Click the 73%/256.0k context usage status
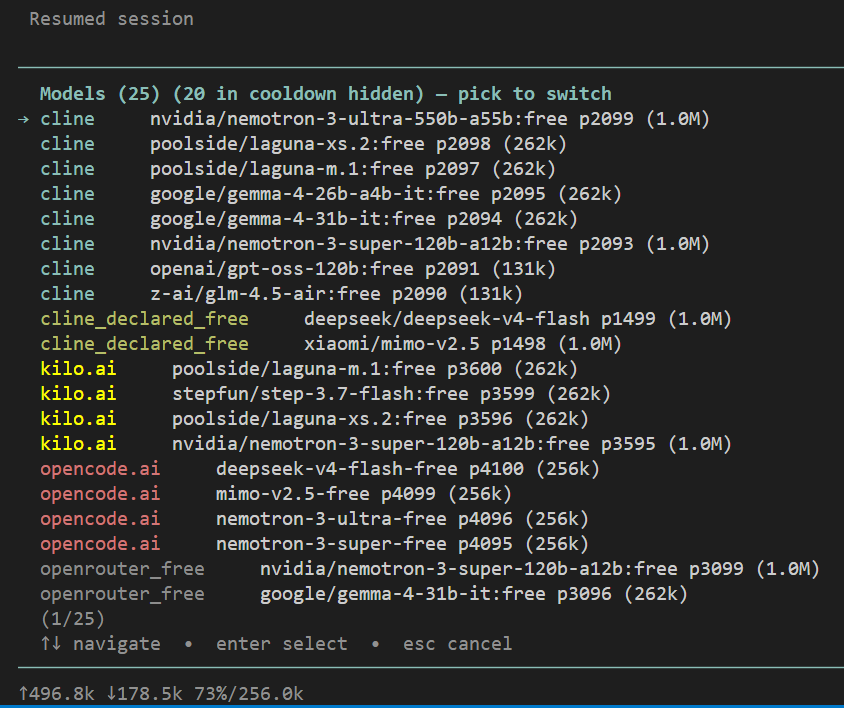The height and width of the screenshot is (708, 844). [249, 694]
